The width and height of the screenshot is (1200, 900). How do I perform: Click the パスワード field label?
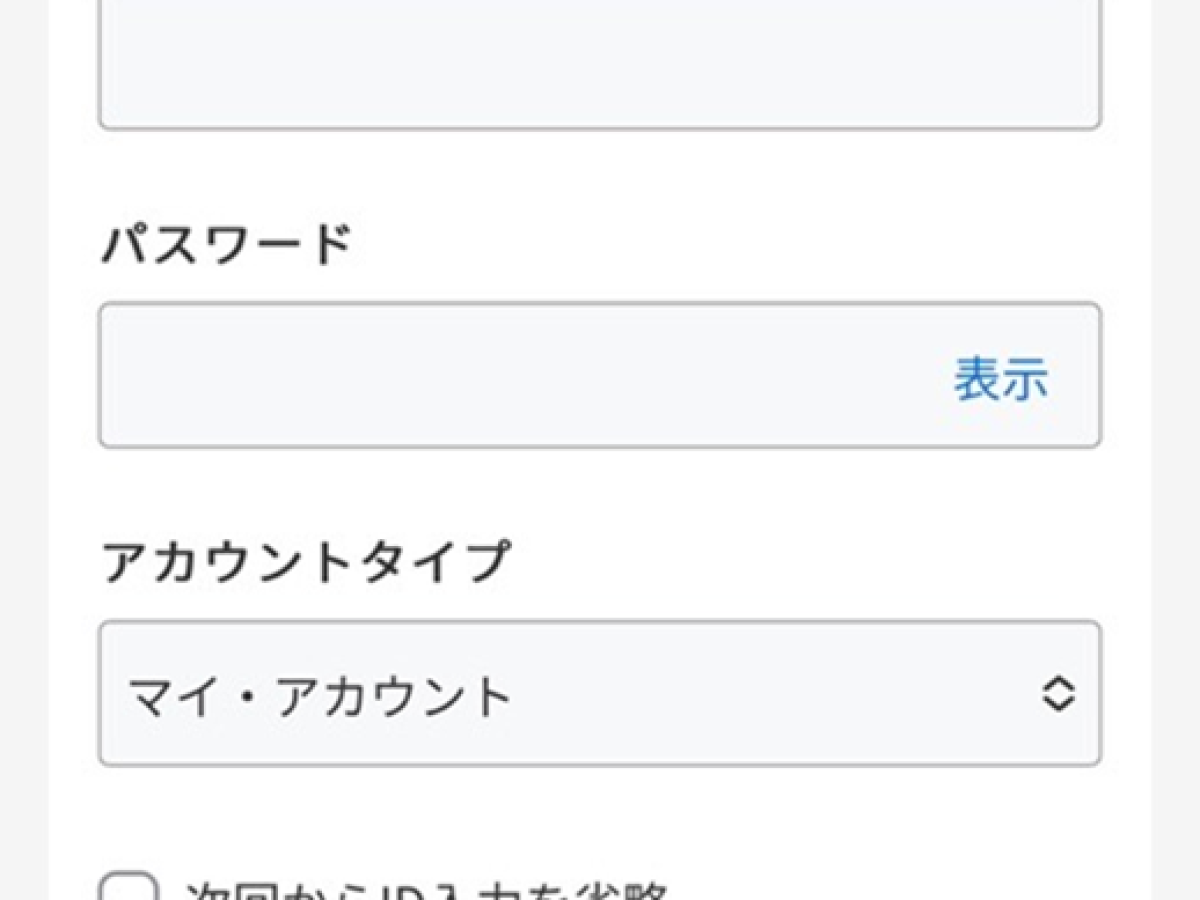226,246
